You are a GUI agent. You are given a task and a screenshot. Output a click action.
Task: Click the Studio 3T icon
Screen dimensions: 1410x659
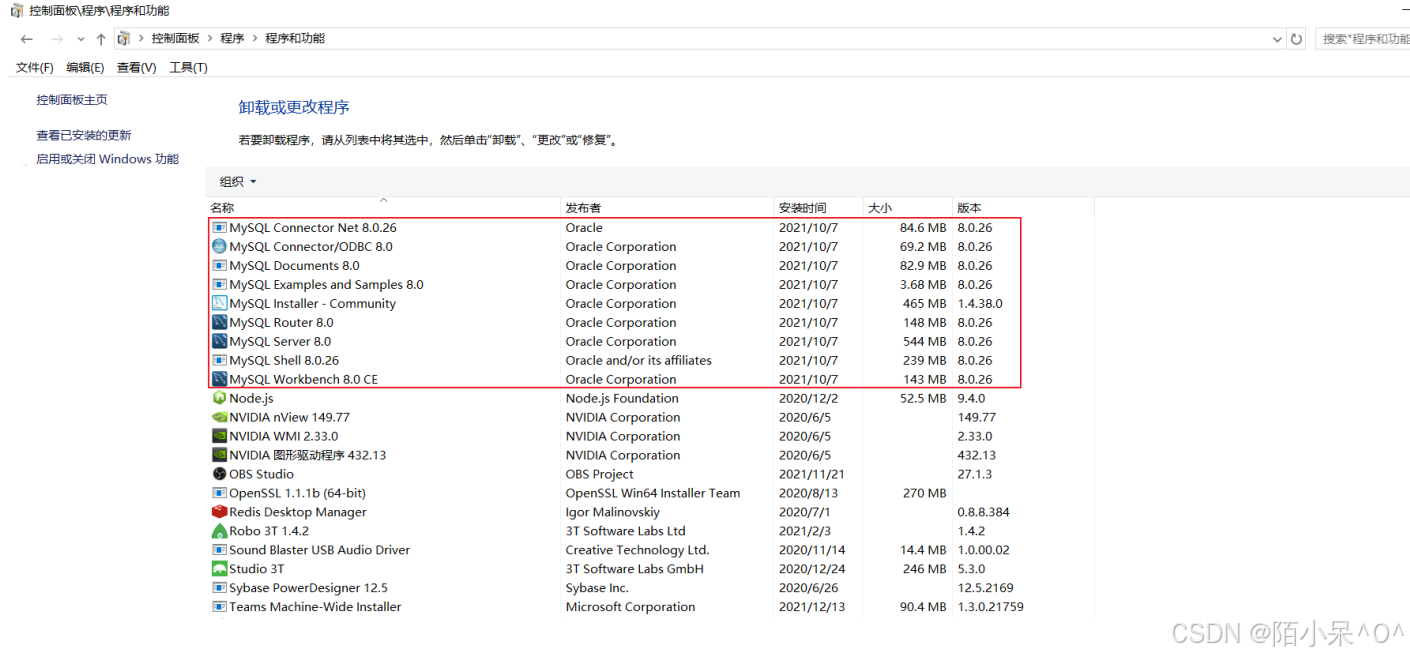pos(220,570)
